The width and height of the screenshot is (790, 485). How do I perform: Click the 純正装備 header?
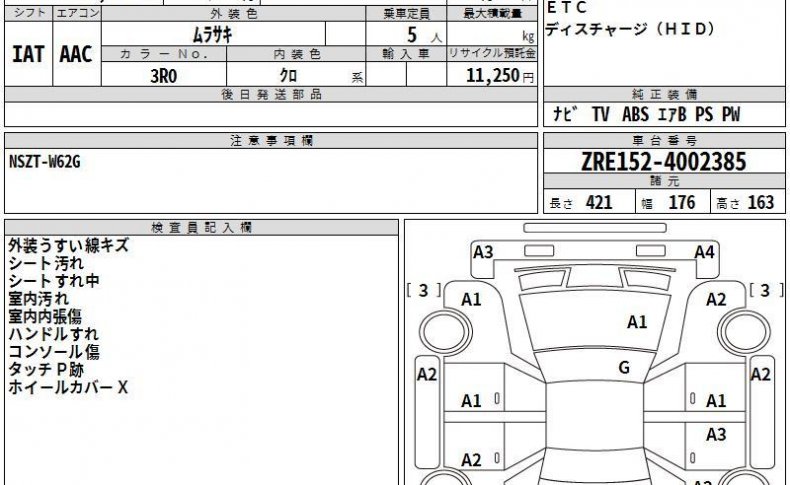[x=664, y=94]
